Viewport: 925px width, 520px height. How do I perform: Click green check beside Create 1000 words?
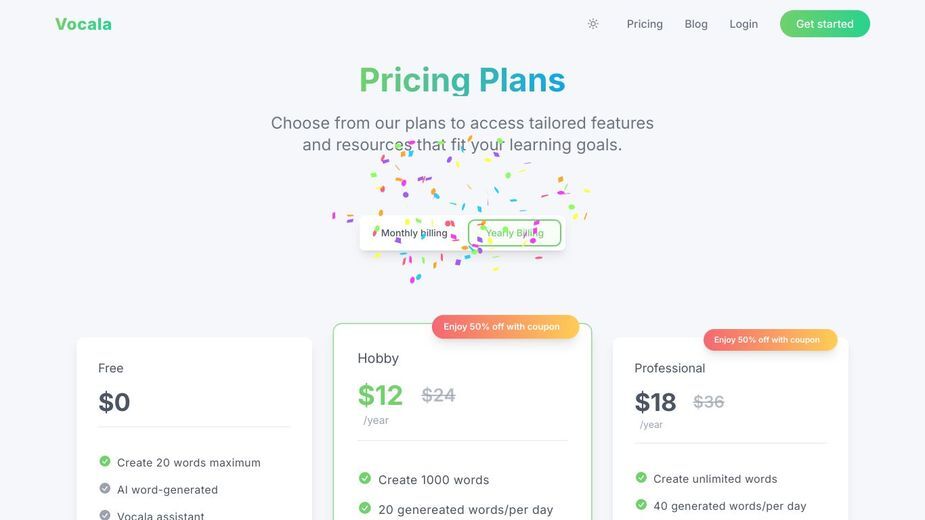[365, 479]
